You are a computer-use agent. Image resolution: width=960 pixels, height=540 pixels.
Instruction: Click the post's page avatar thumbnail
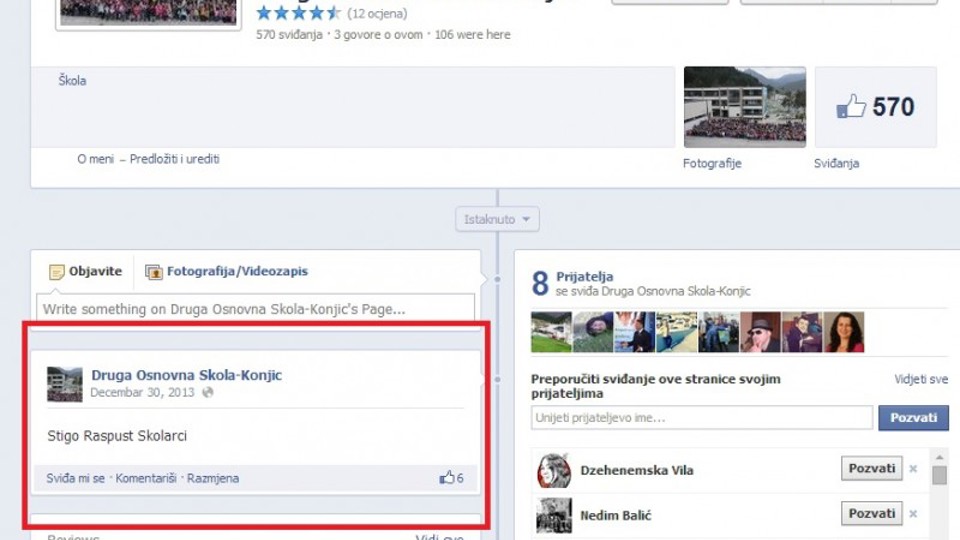[x=65, y=384]
